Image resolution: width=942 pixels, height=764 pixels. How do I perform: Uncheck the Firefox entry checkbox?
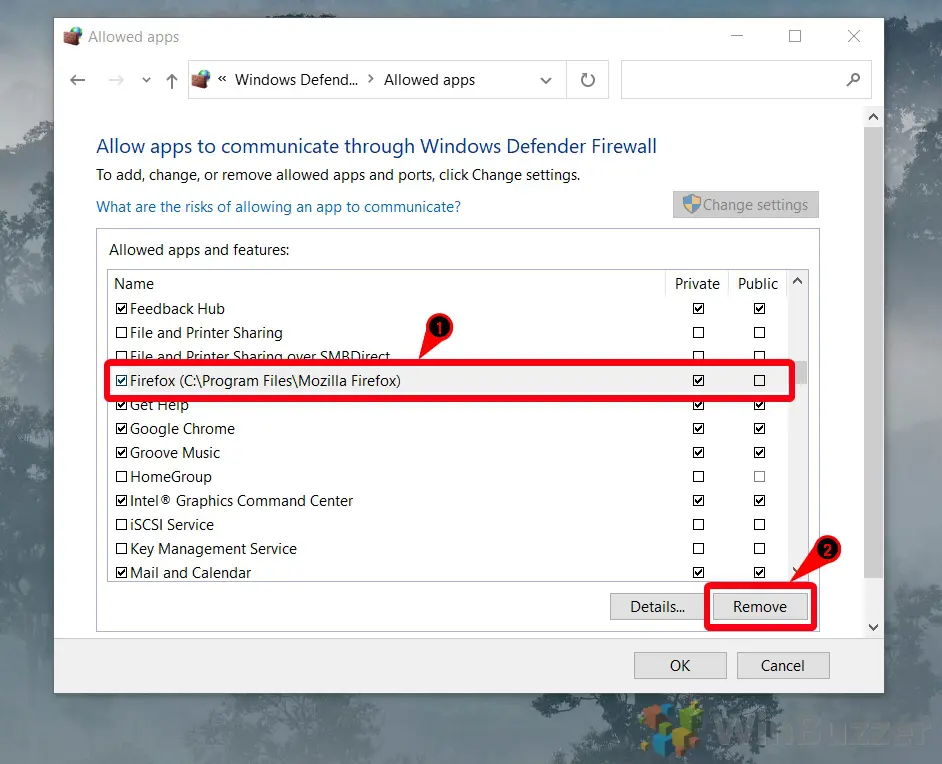tap(121, 381)
